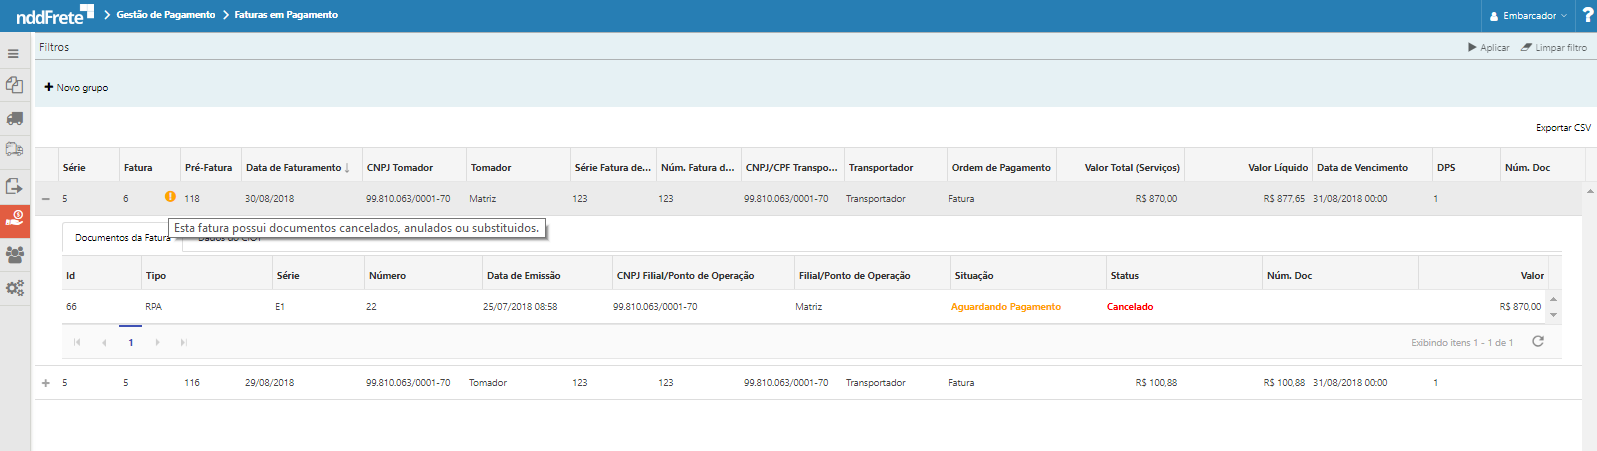This screenshot has height=451, width=1597.
Task: Expand the invoice 5 row
Action: click(x=46, y=383)
